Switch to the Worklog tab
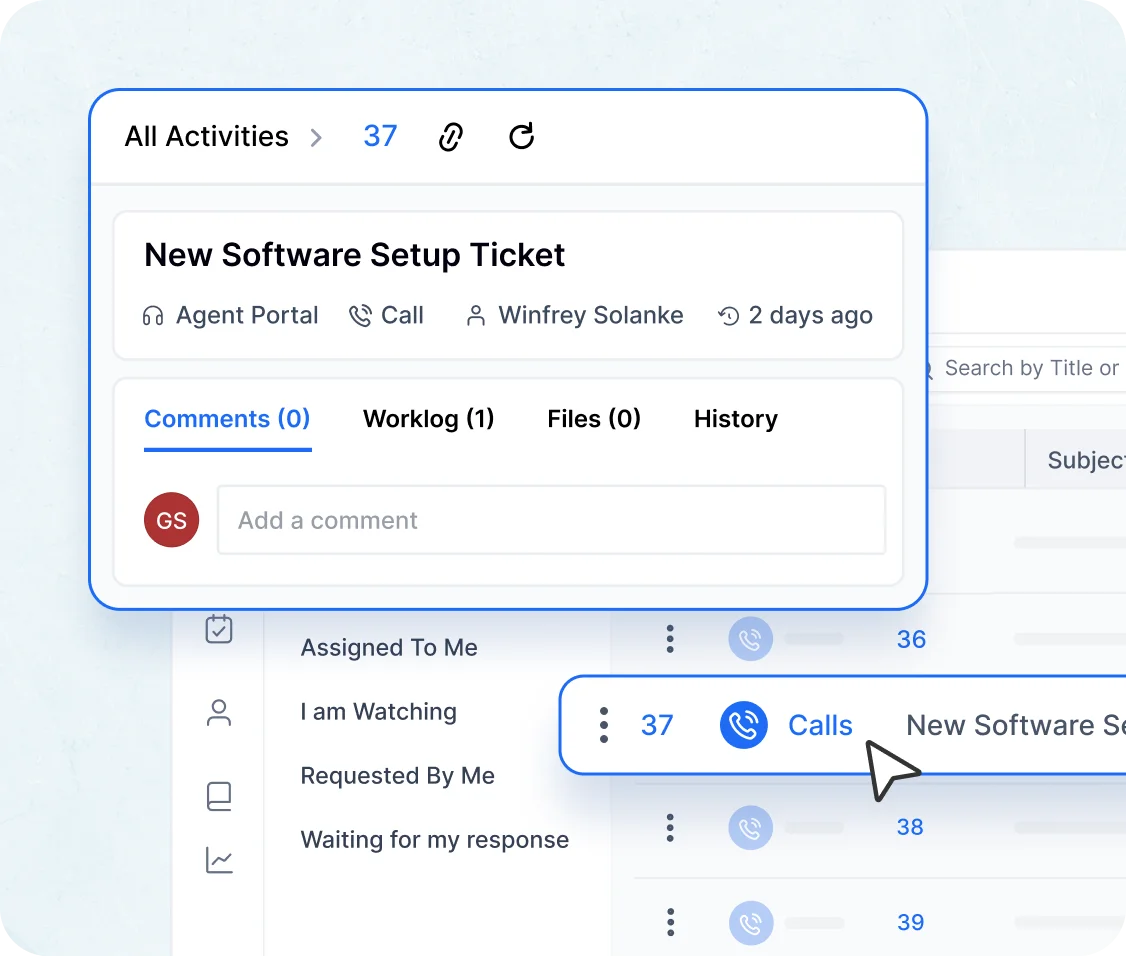 [x=428, y=419]
